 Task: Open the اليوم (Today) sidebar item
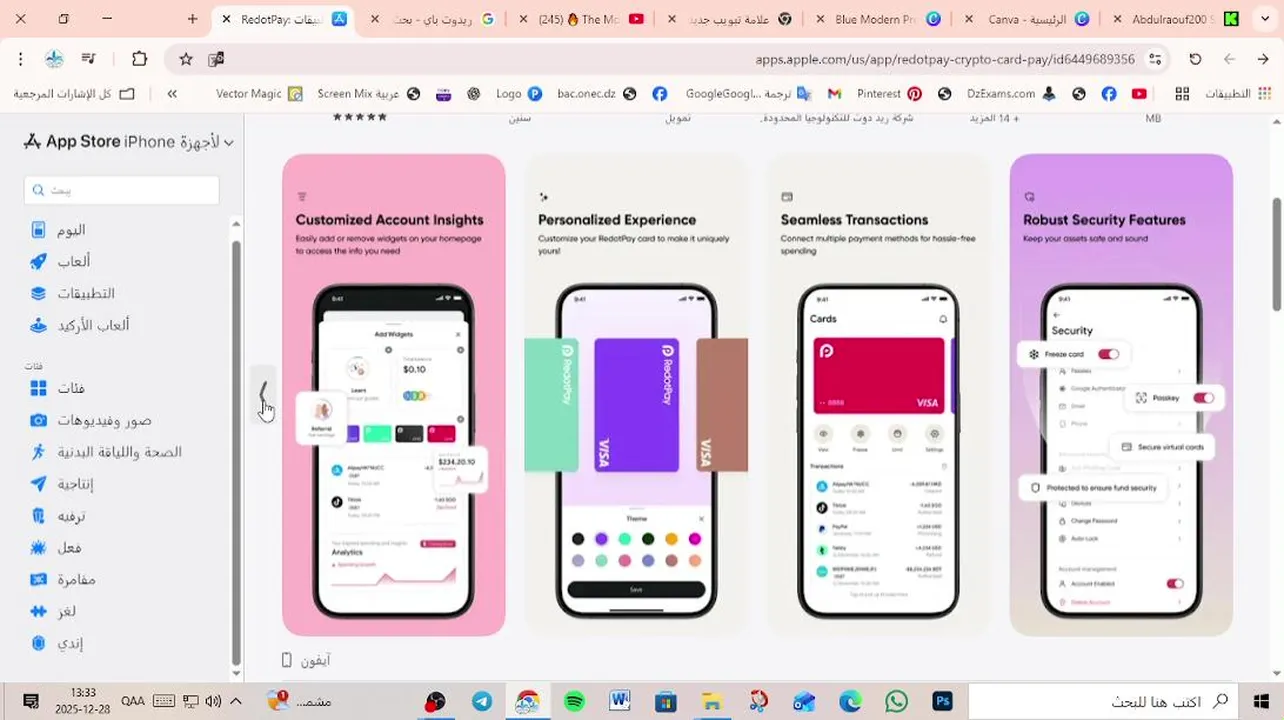point(58,230)
